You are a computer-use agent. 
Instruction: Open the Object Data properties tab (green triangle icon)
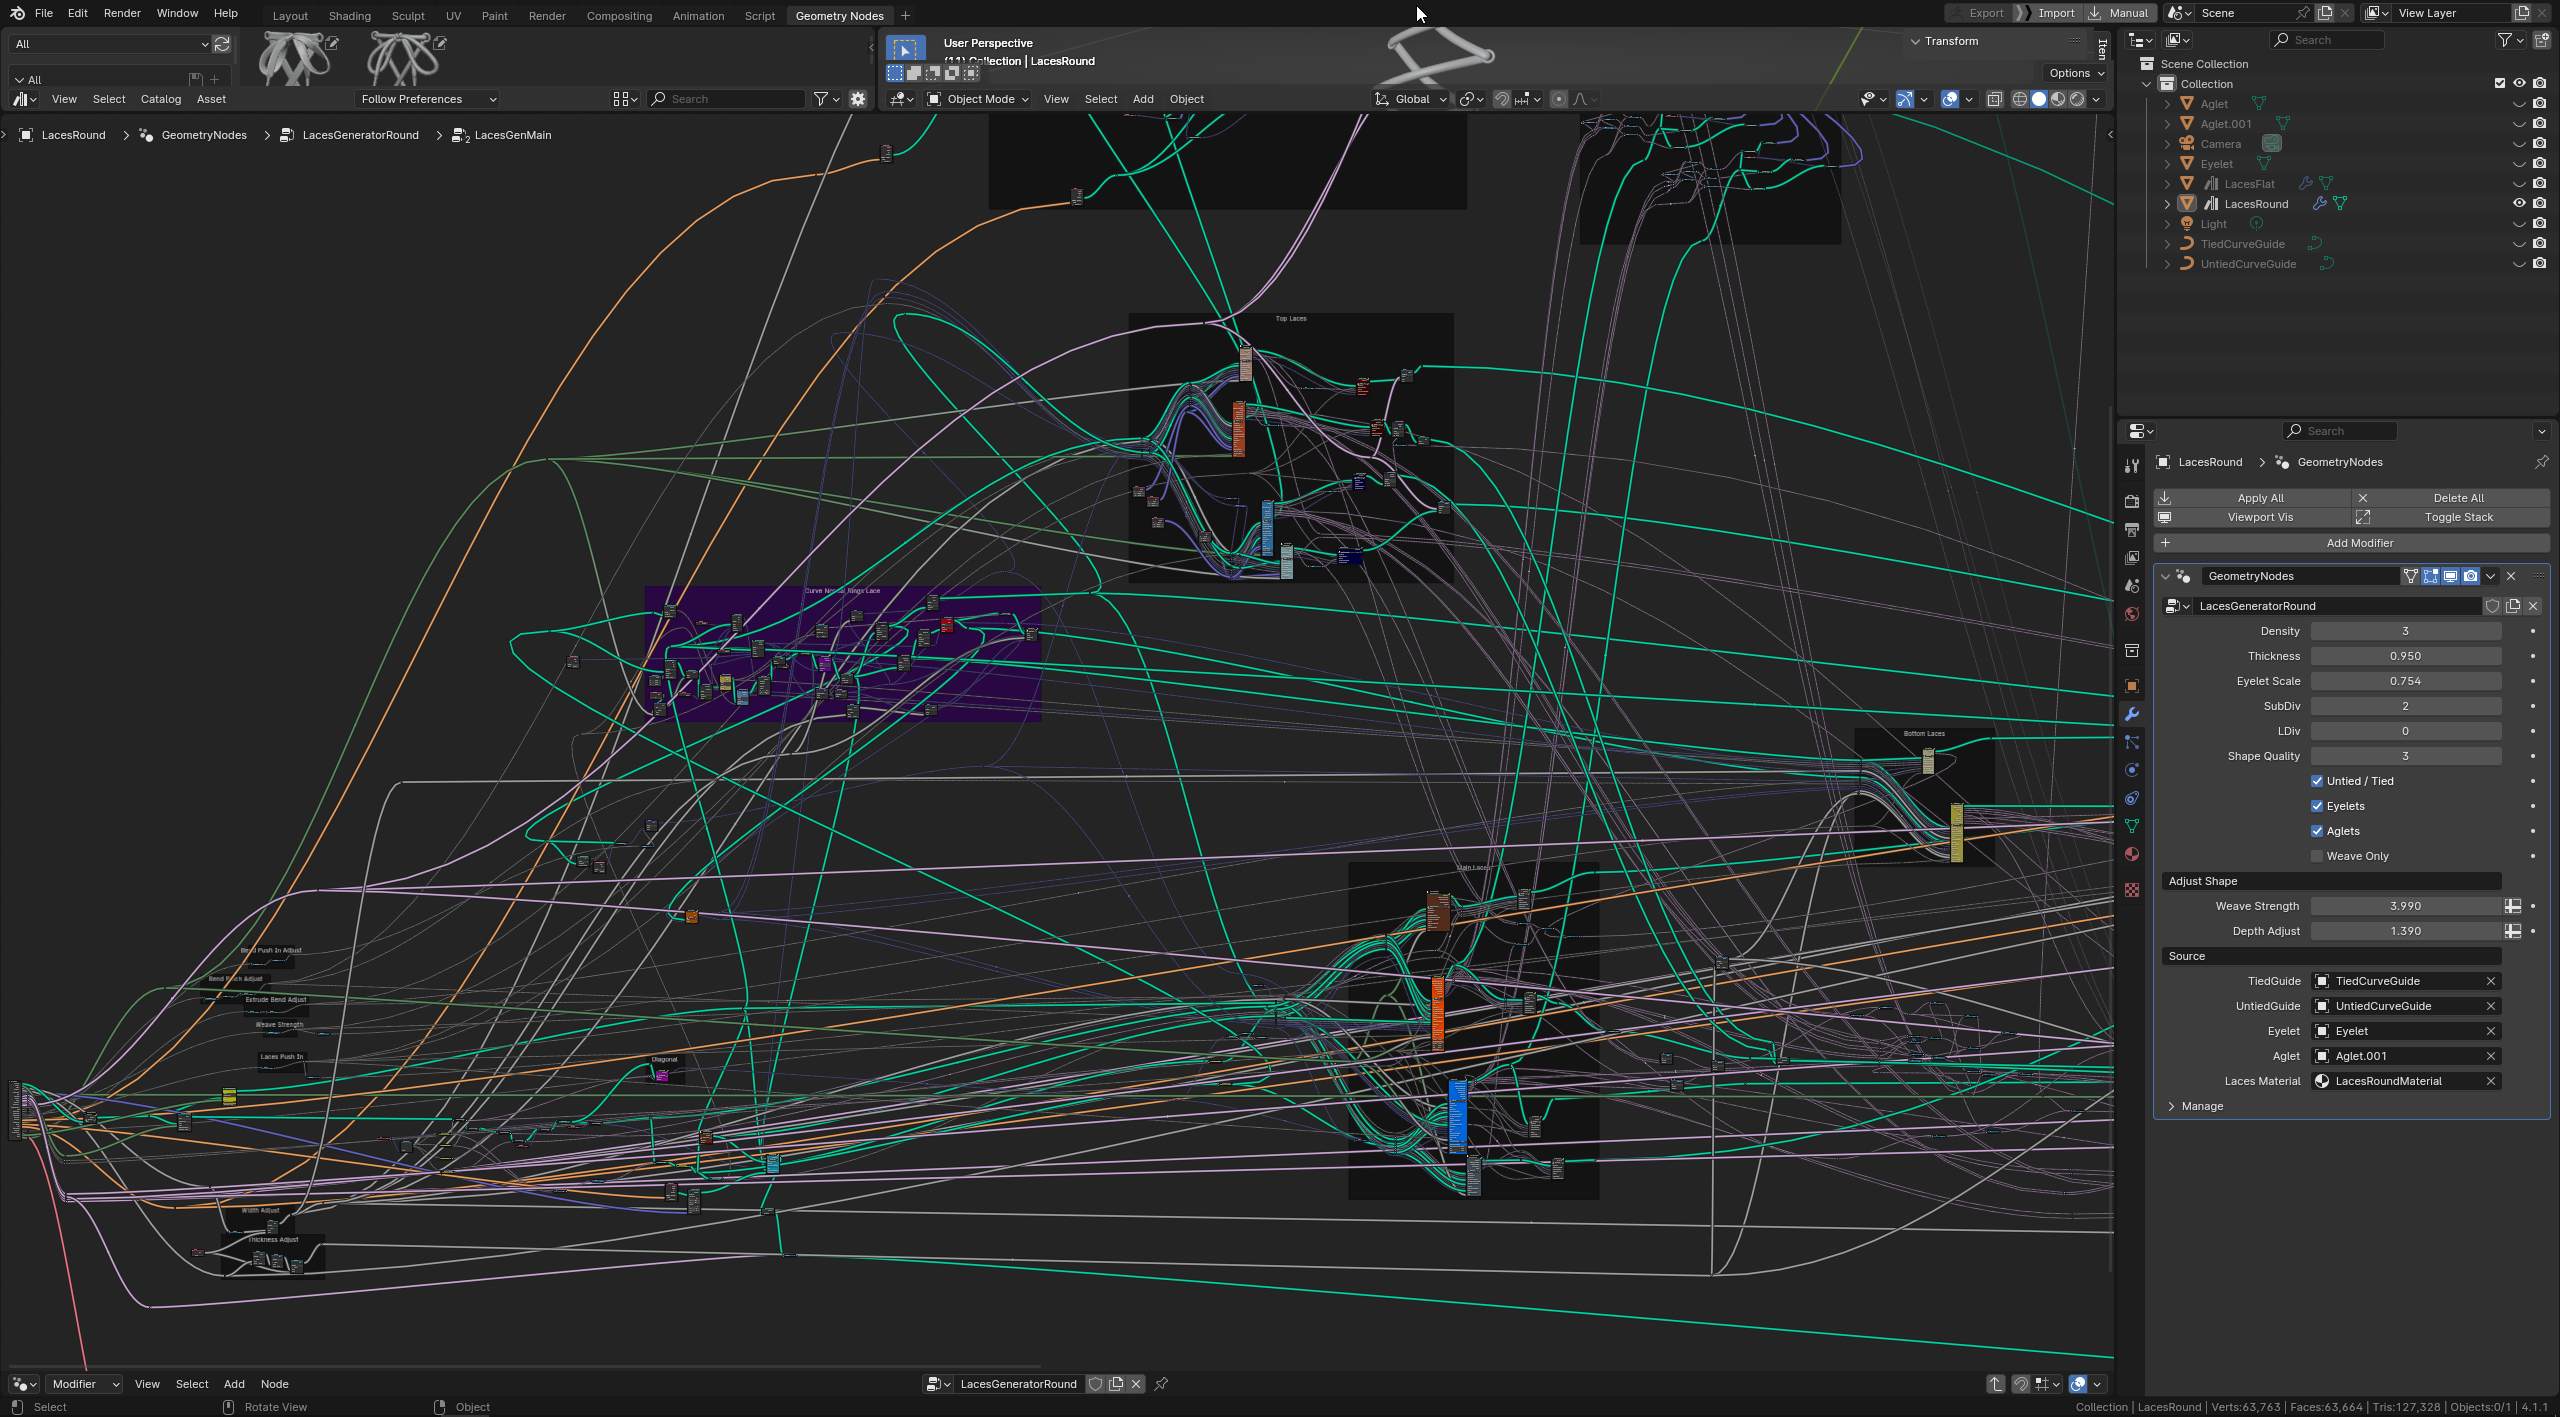[x=2132, y=826]
